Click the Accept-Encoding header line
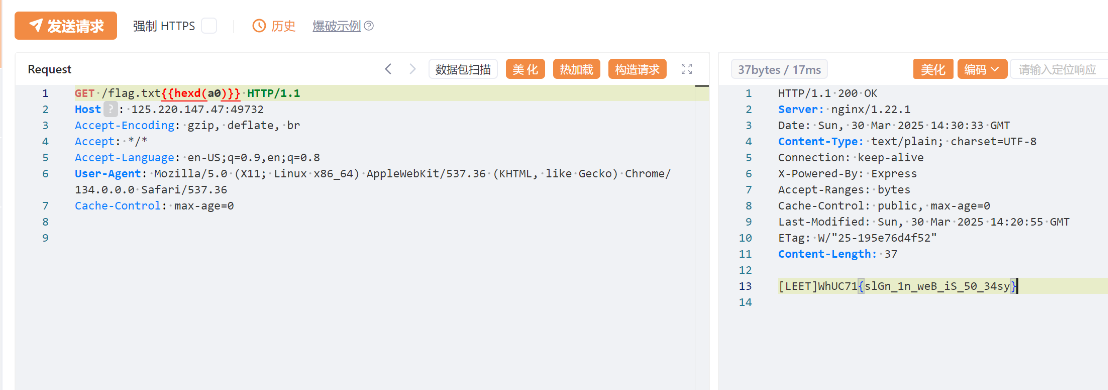 187,125
